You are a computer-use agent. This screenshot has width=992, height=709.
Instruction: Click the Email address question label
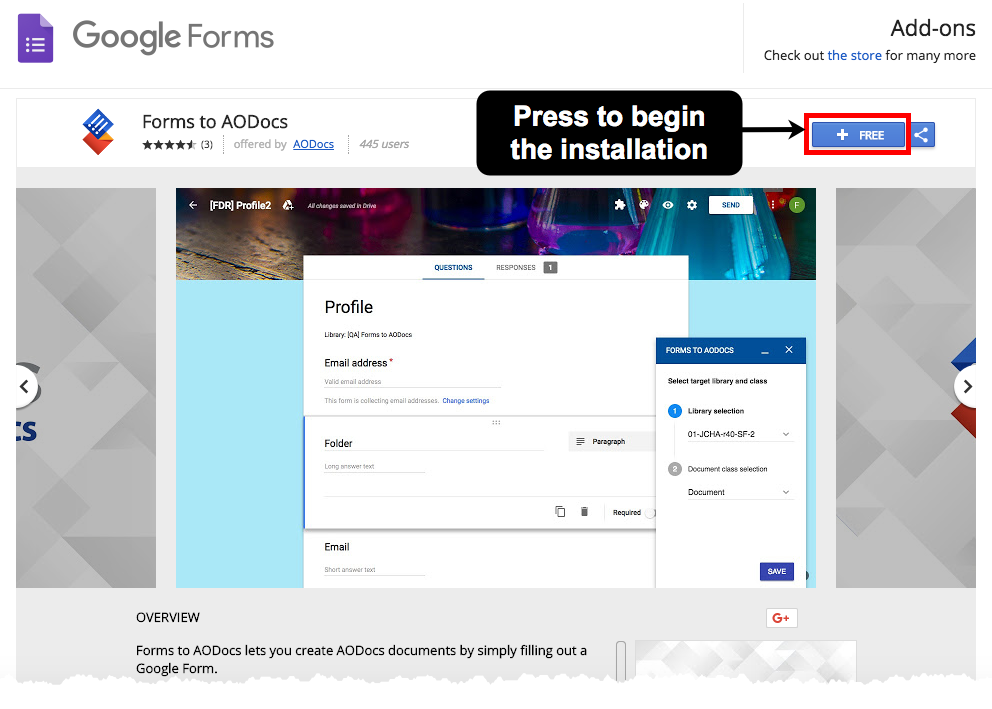[356, 363]
